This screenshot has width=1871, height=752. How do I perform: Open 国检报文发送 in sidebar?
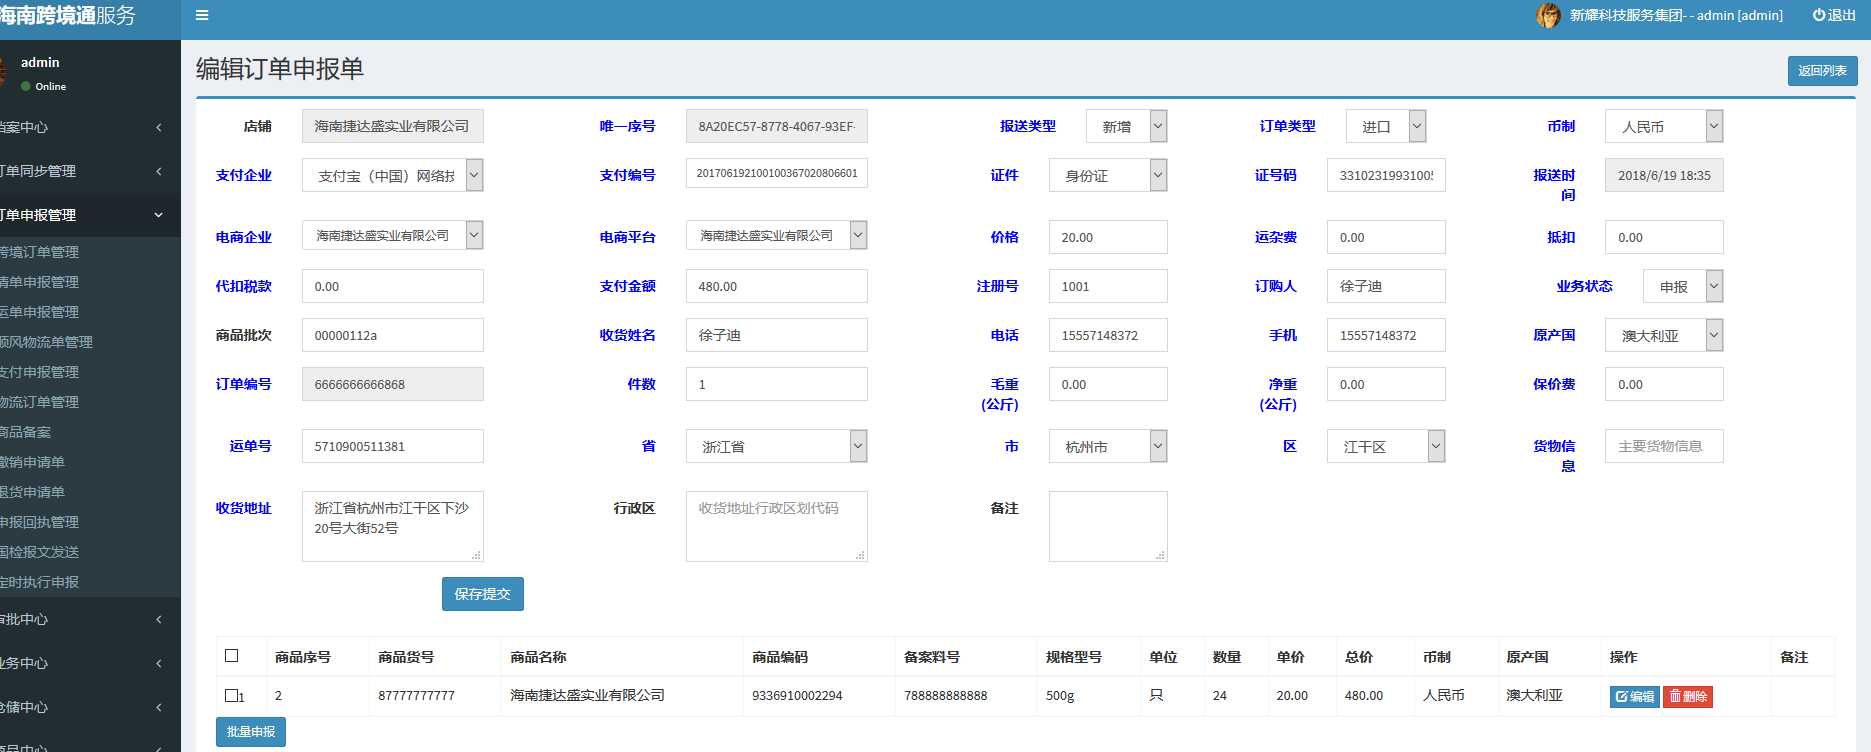pos(40,552)
